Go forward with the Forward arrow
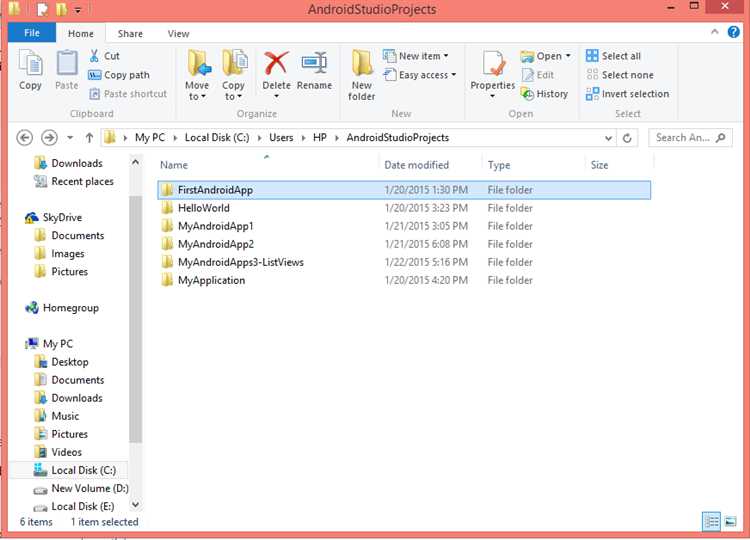750x540 pixels. (x=49, y=138)
